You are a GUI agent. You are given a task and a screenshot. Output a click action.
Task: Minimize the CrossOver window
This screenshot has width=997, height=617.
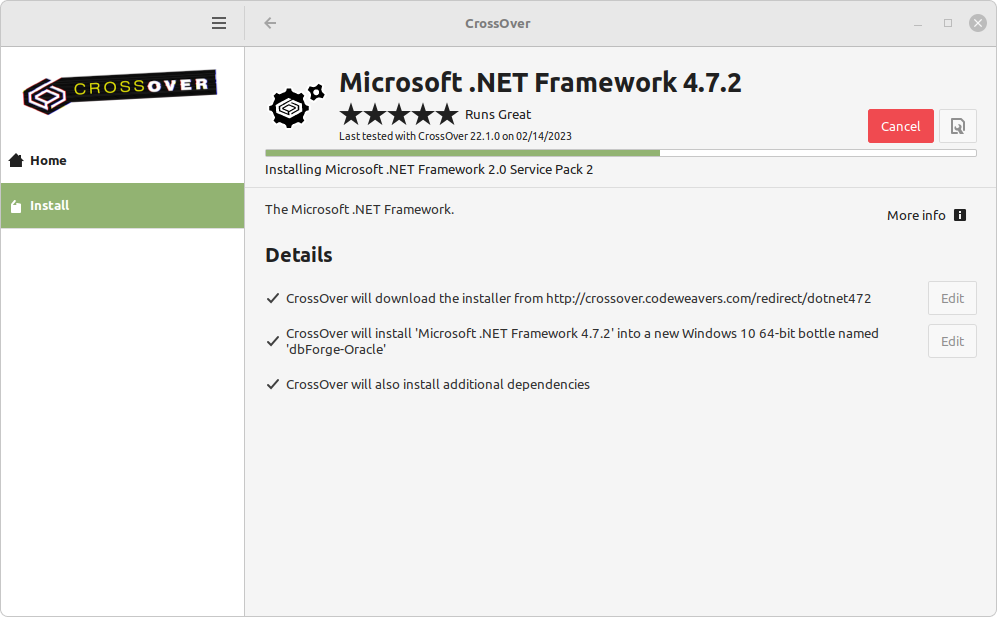point(918,24)
